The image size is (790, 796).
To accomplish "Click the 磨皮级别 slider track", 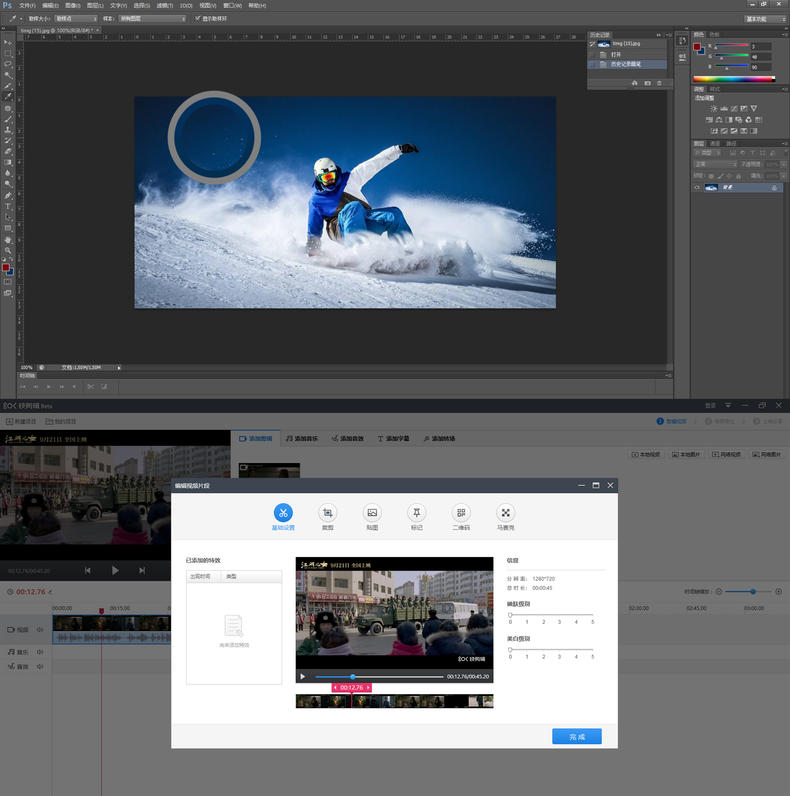I will coord(550,615).
